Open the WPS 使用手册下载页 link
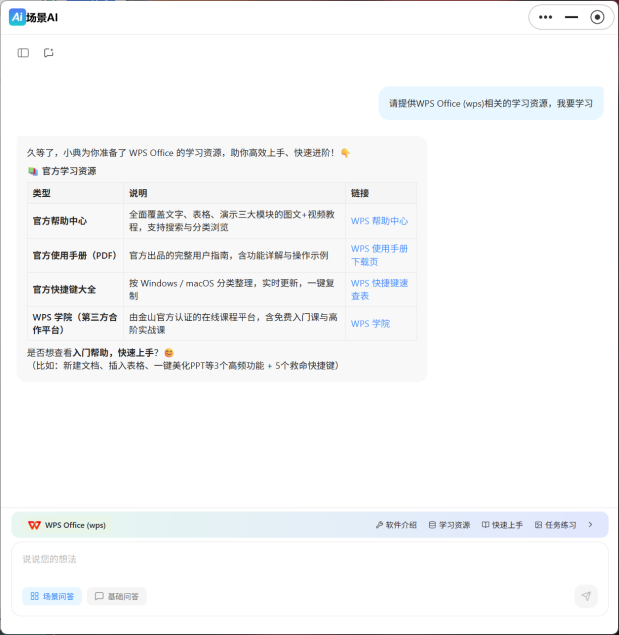This screenshot has height=635, width=619. pos(379,255)
